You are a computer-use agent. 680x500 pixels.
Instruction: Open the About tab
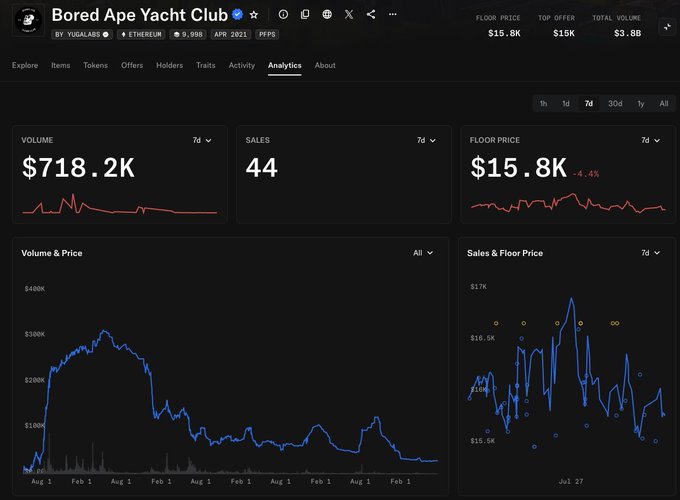click(325, 65)
